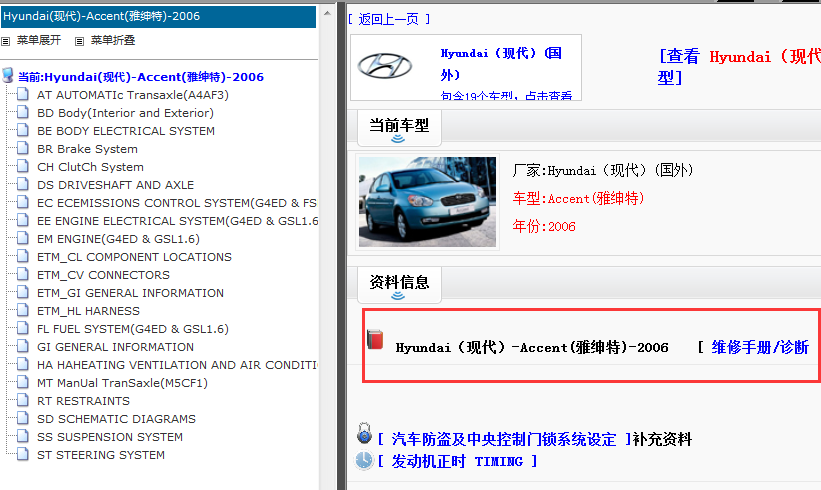Open 发动机正时 TIMING link
This screenshot has width=821, height=490.
457,461
